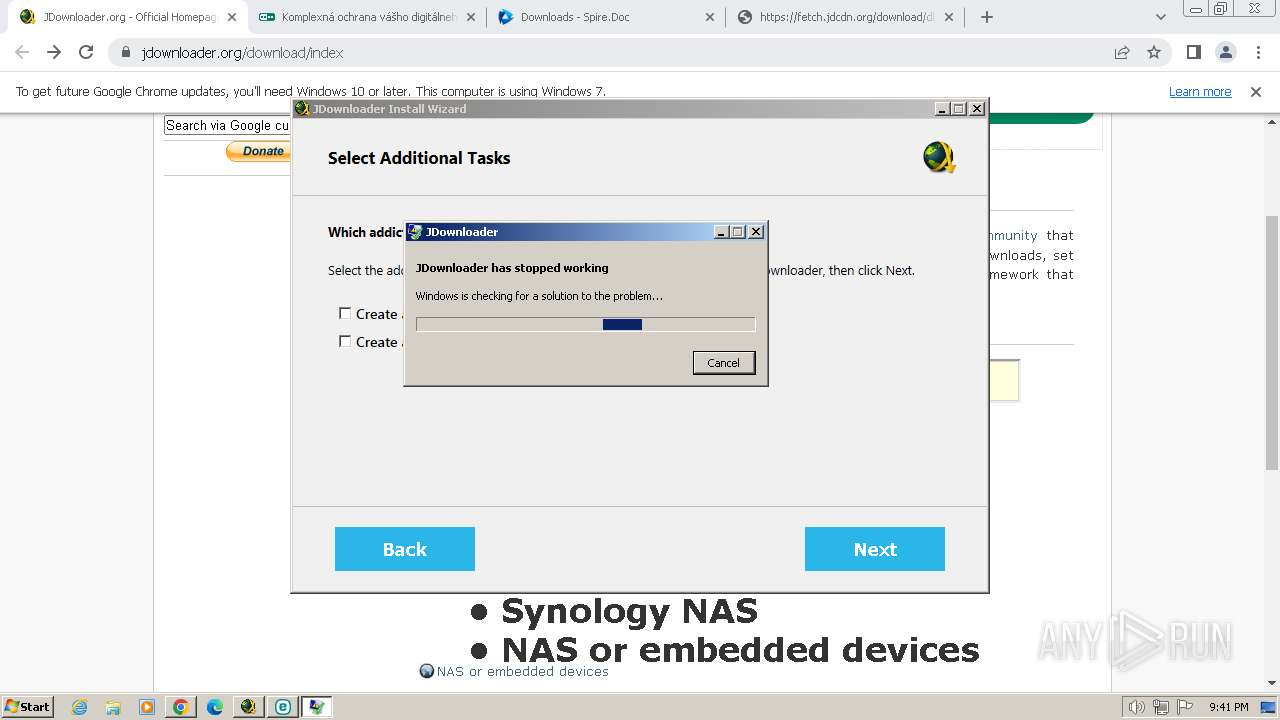Click the 'Select Additional Tasks' heading
This screenshot has height=720, width=1280.
tap(419, 158)
